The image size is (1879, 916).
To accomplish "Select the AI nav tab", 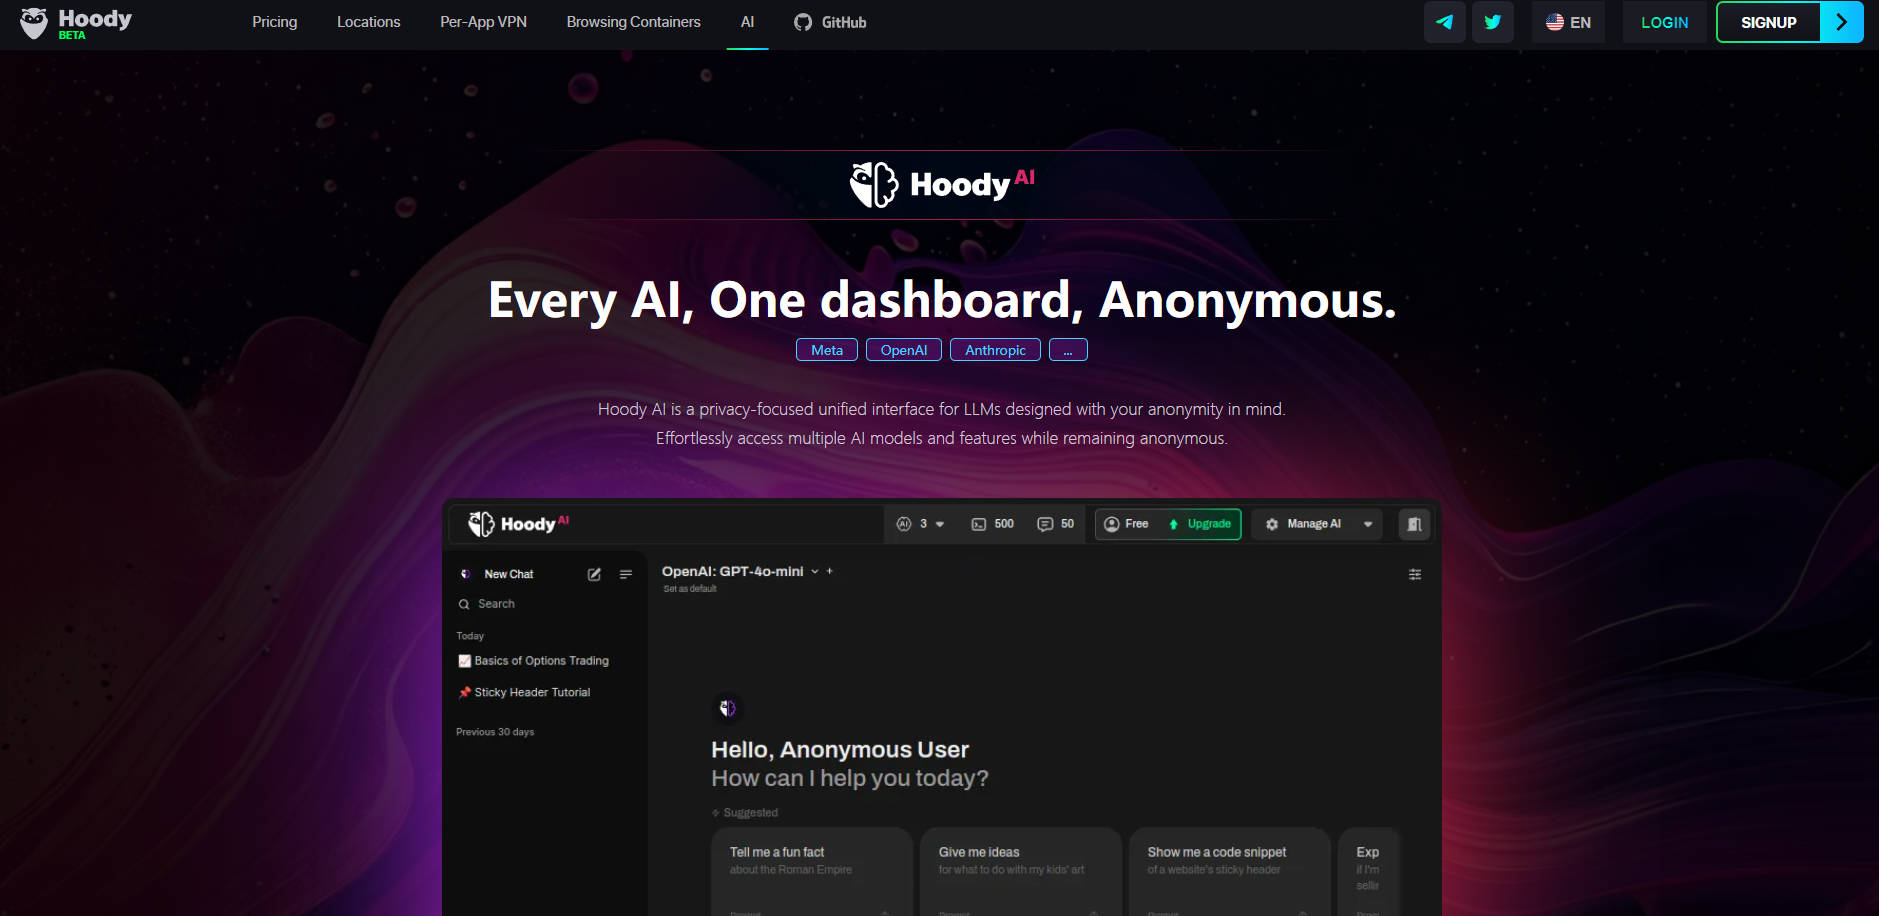I will coord(747,22).
